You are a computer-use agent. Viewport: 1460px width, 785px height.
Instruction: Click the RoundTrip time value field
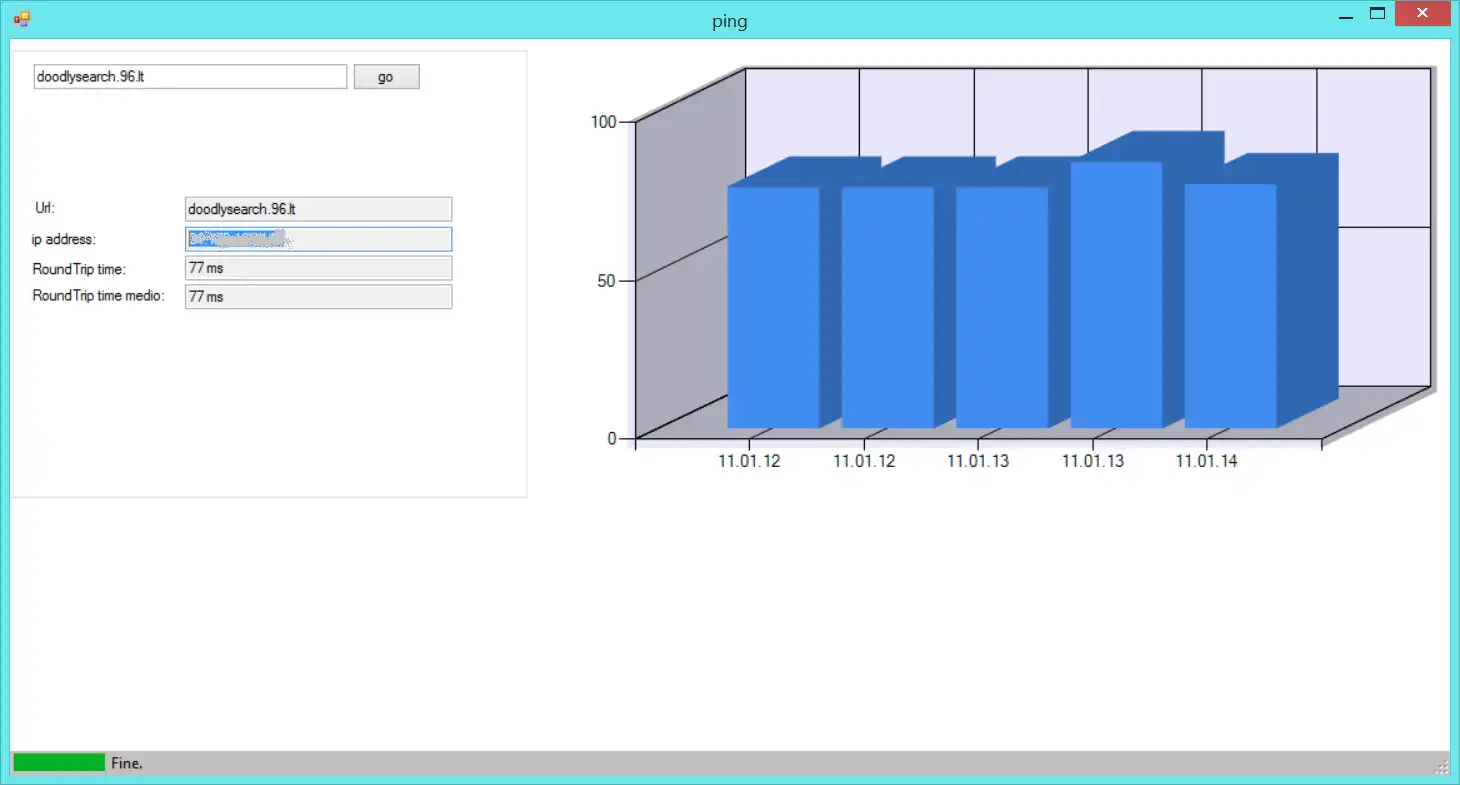[x=318, y=268]
